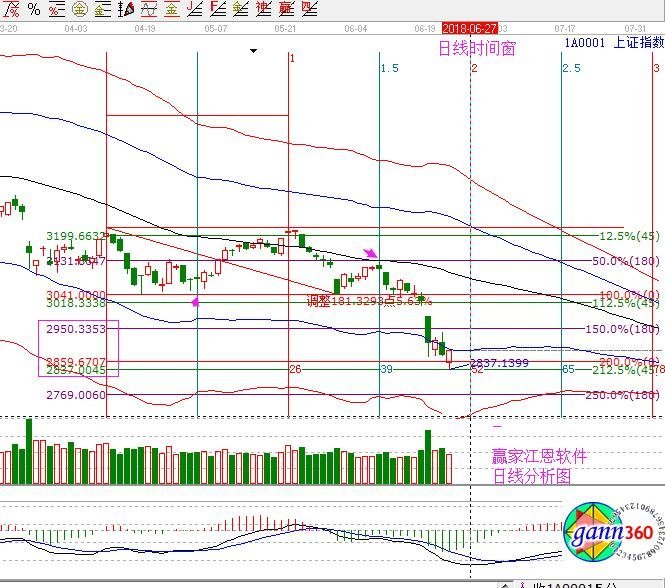Click the 04-19 date axis label
665x588 pixels.
[x=145, y=29]
